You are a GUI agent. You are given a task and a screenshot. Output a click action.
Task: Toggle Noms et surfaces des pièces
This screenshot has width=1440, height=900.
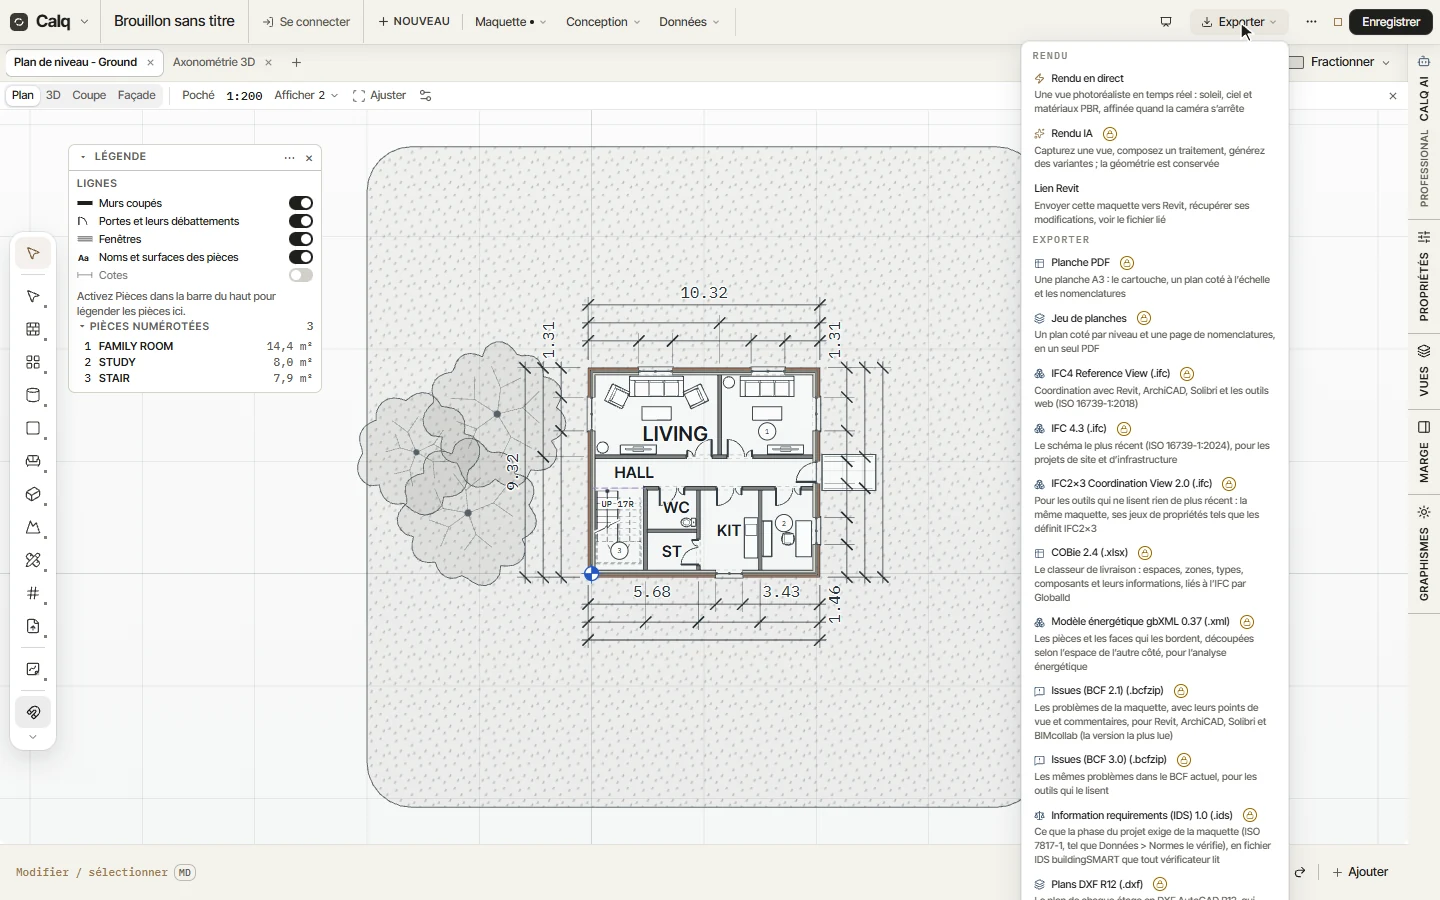pos(301,258)
